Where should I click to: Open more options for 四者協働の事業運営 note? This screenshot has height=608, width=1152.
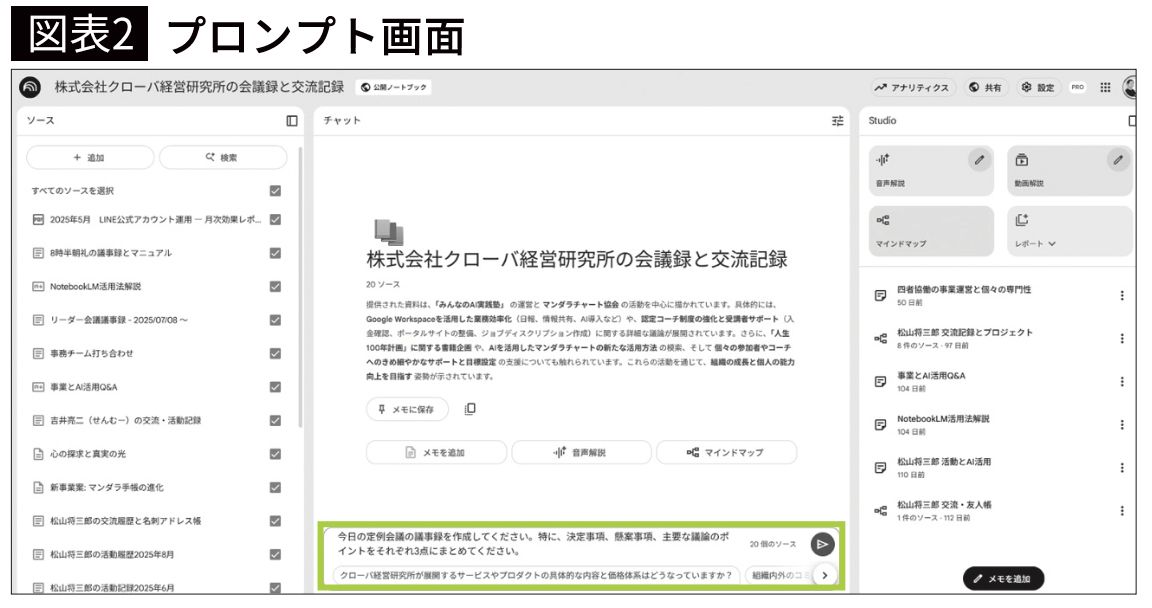click(1121, 295)
